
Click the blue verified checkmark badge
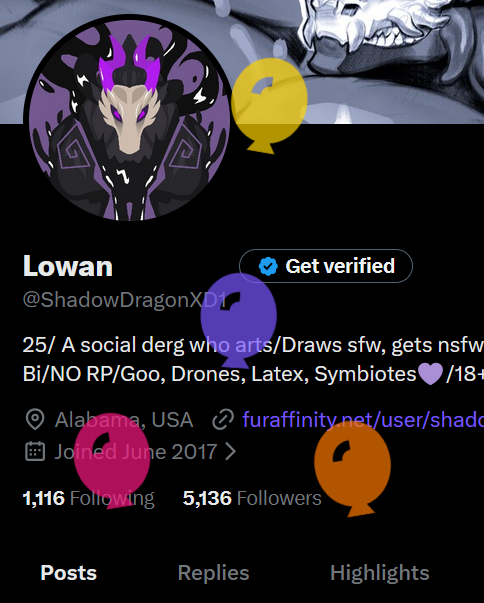point(268,266)
